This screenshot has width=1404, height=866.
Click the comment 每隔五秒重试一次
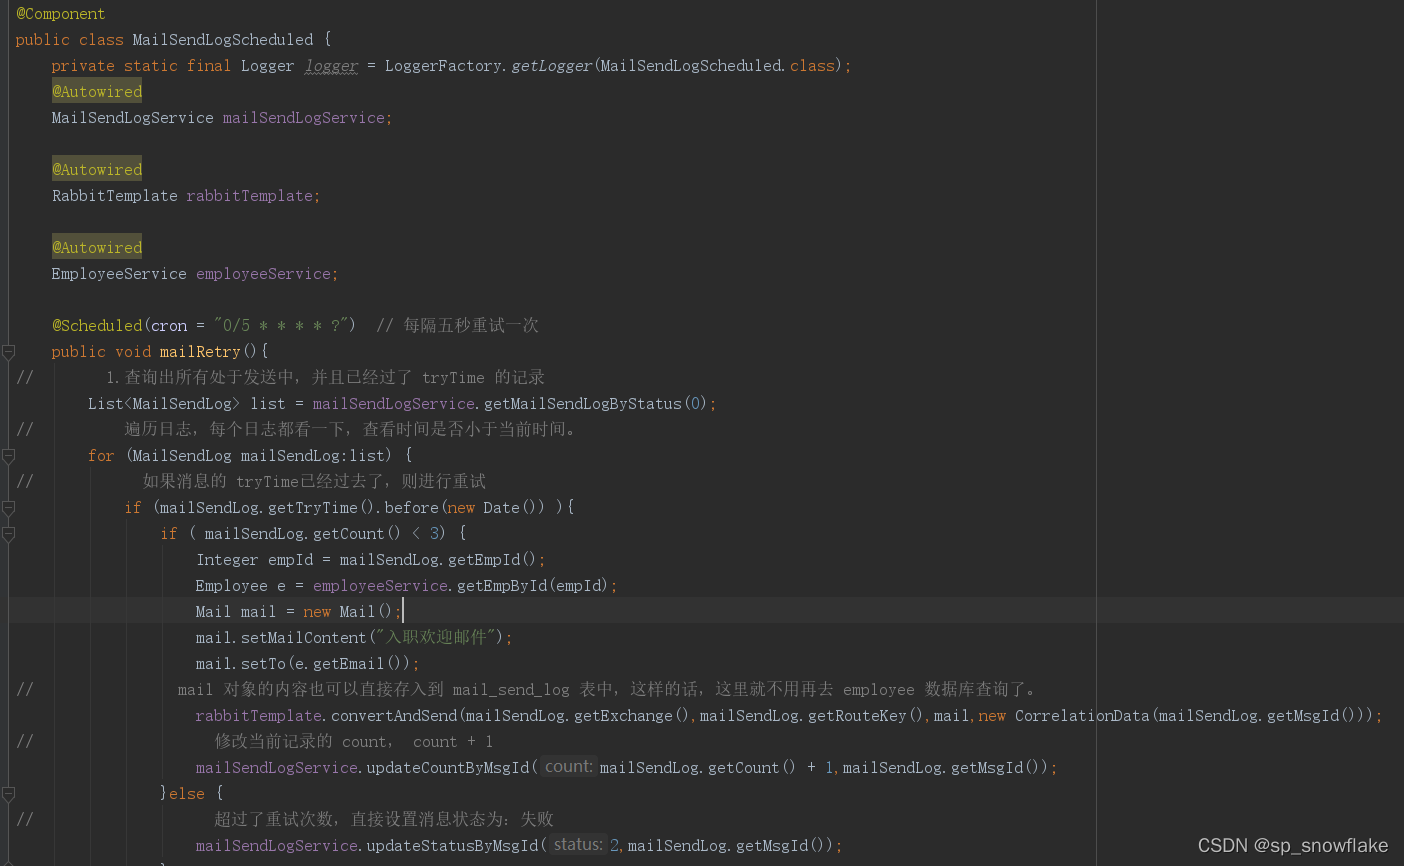tap(457, 326)
